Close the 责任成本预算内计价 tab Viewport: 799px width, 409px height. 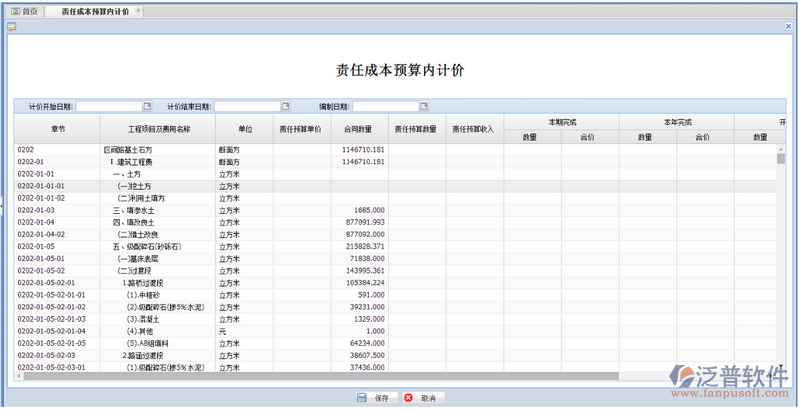138,11
